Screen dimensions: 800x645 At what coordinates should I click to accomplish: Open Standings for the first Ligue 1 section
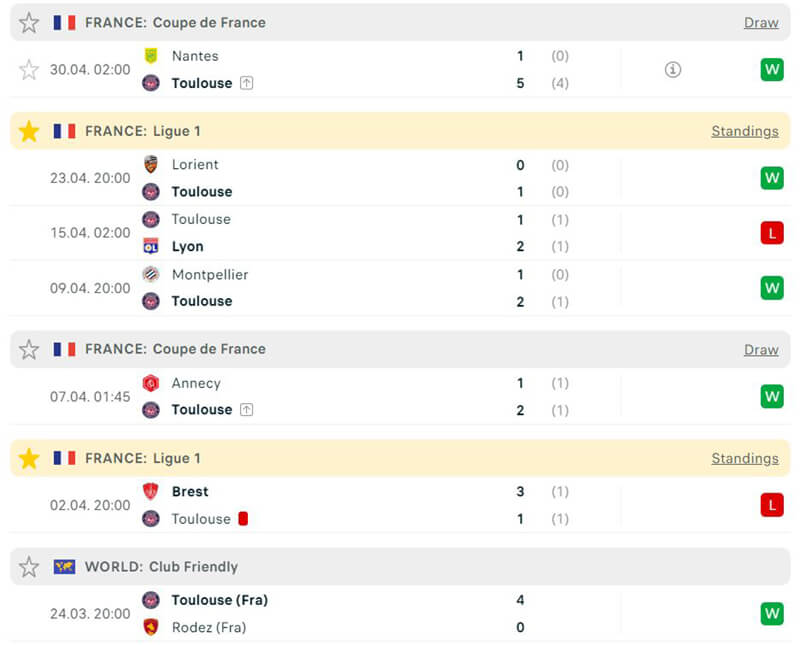point(744,131)
